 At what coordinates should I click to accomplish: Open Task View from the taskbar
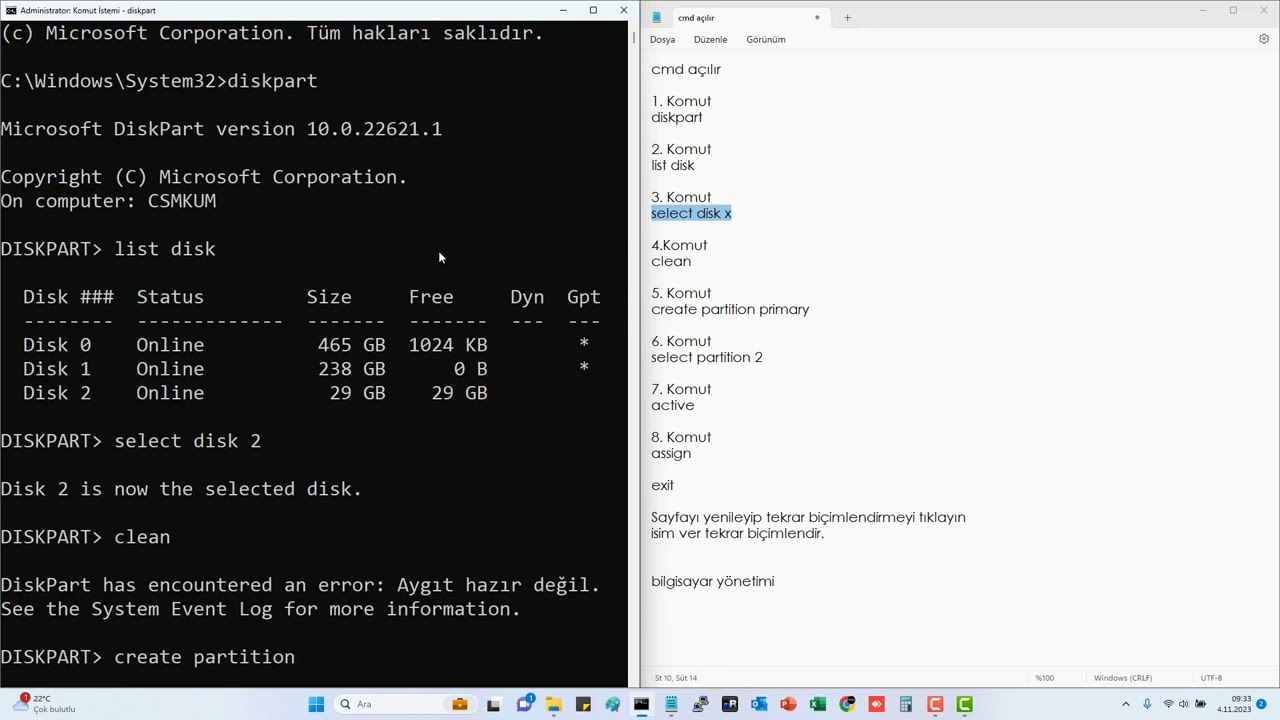(493, 704)
